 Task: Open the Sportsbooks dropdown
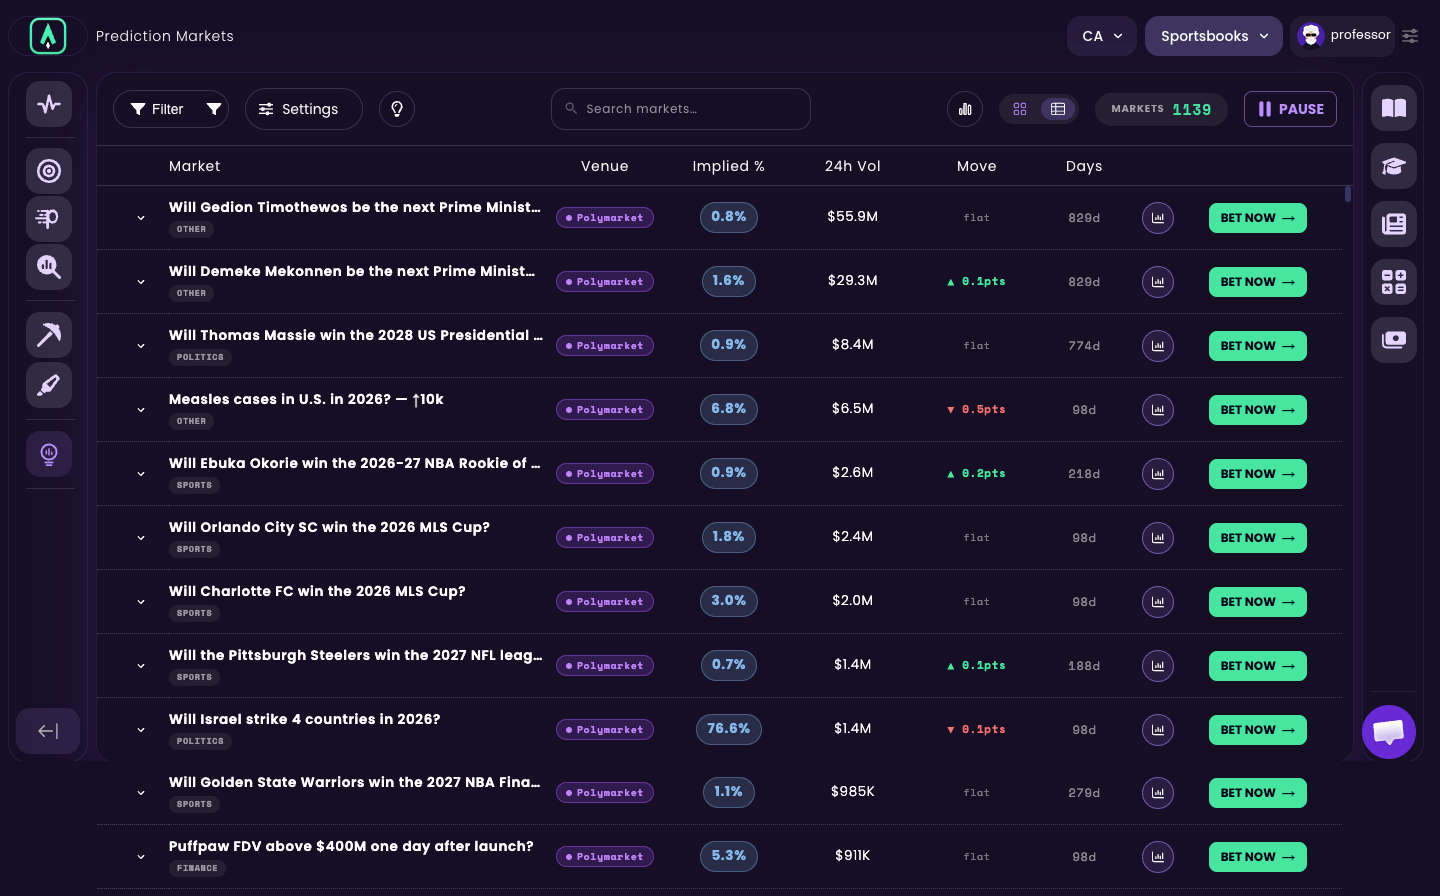[1214, 36]
